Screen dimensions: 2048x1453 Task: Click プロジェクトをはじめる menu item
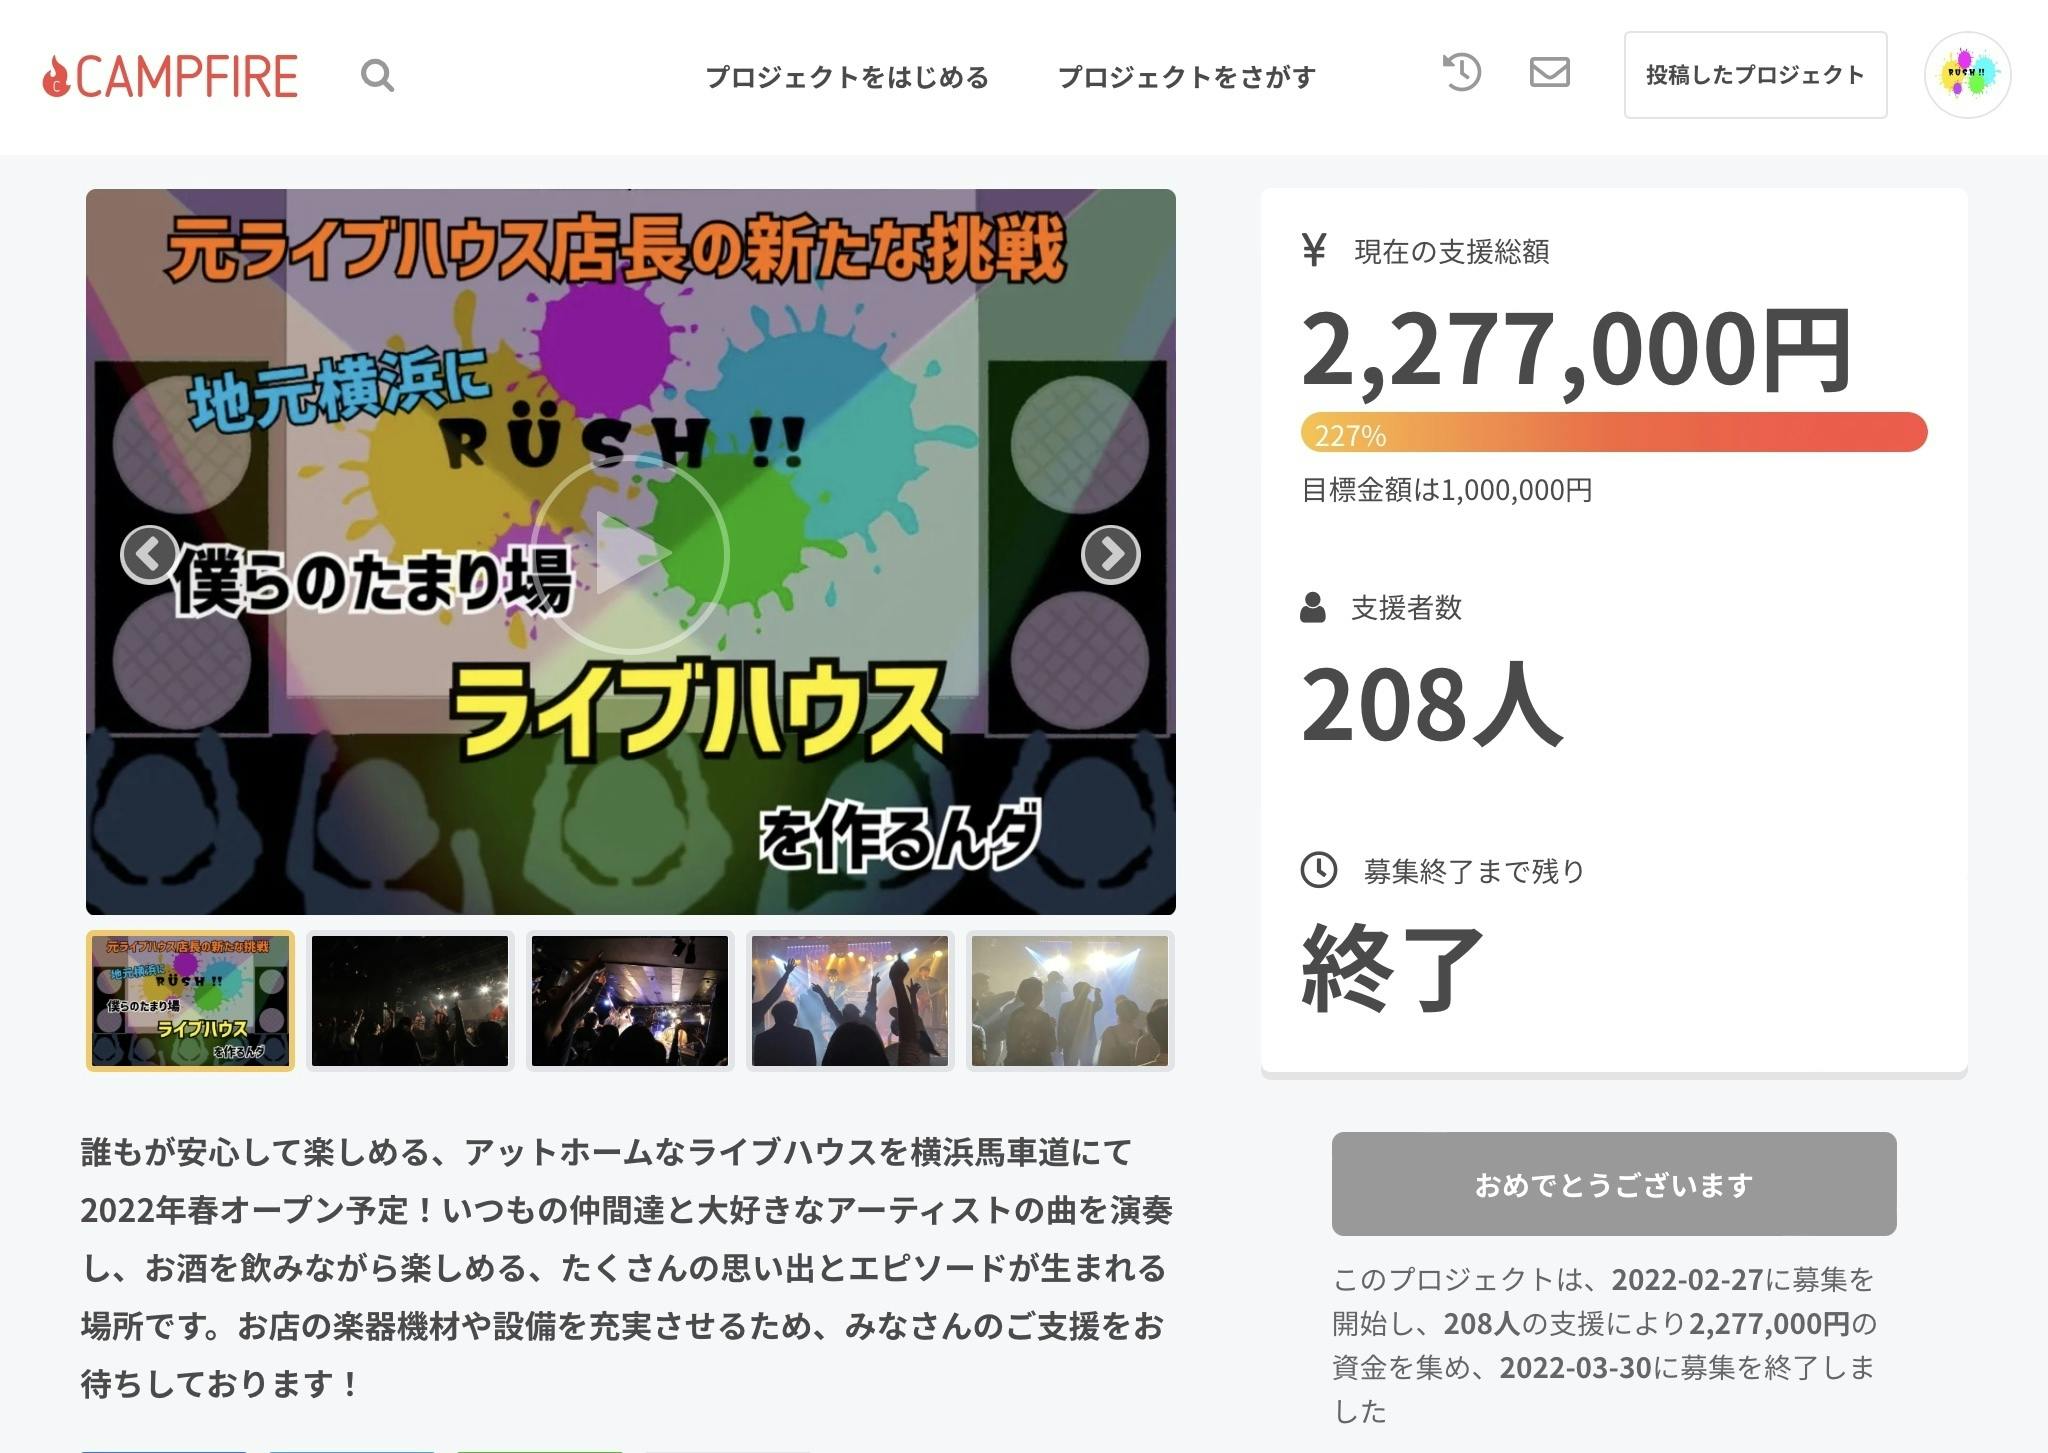coord(847,77)
